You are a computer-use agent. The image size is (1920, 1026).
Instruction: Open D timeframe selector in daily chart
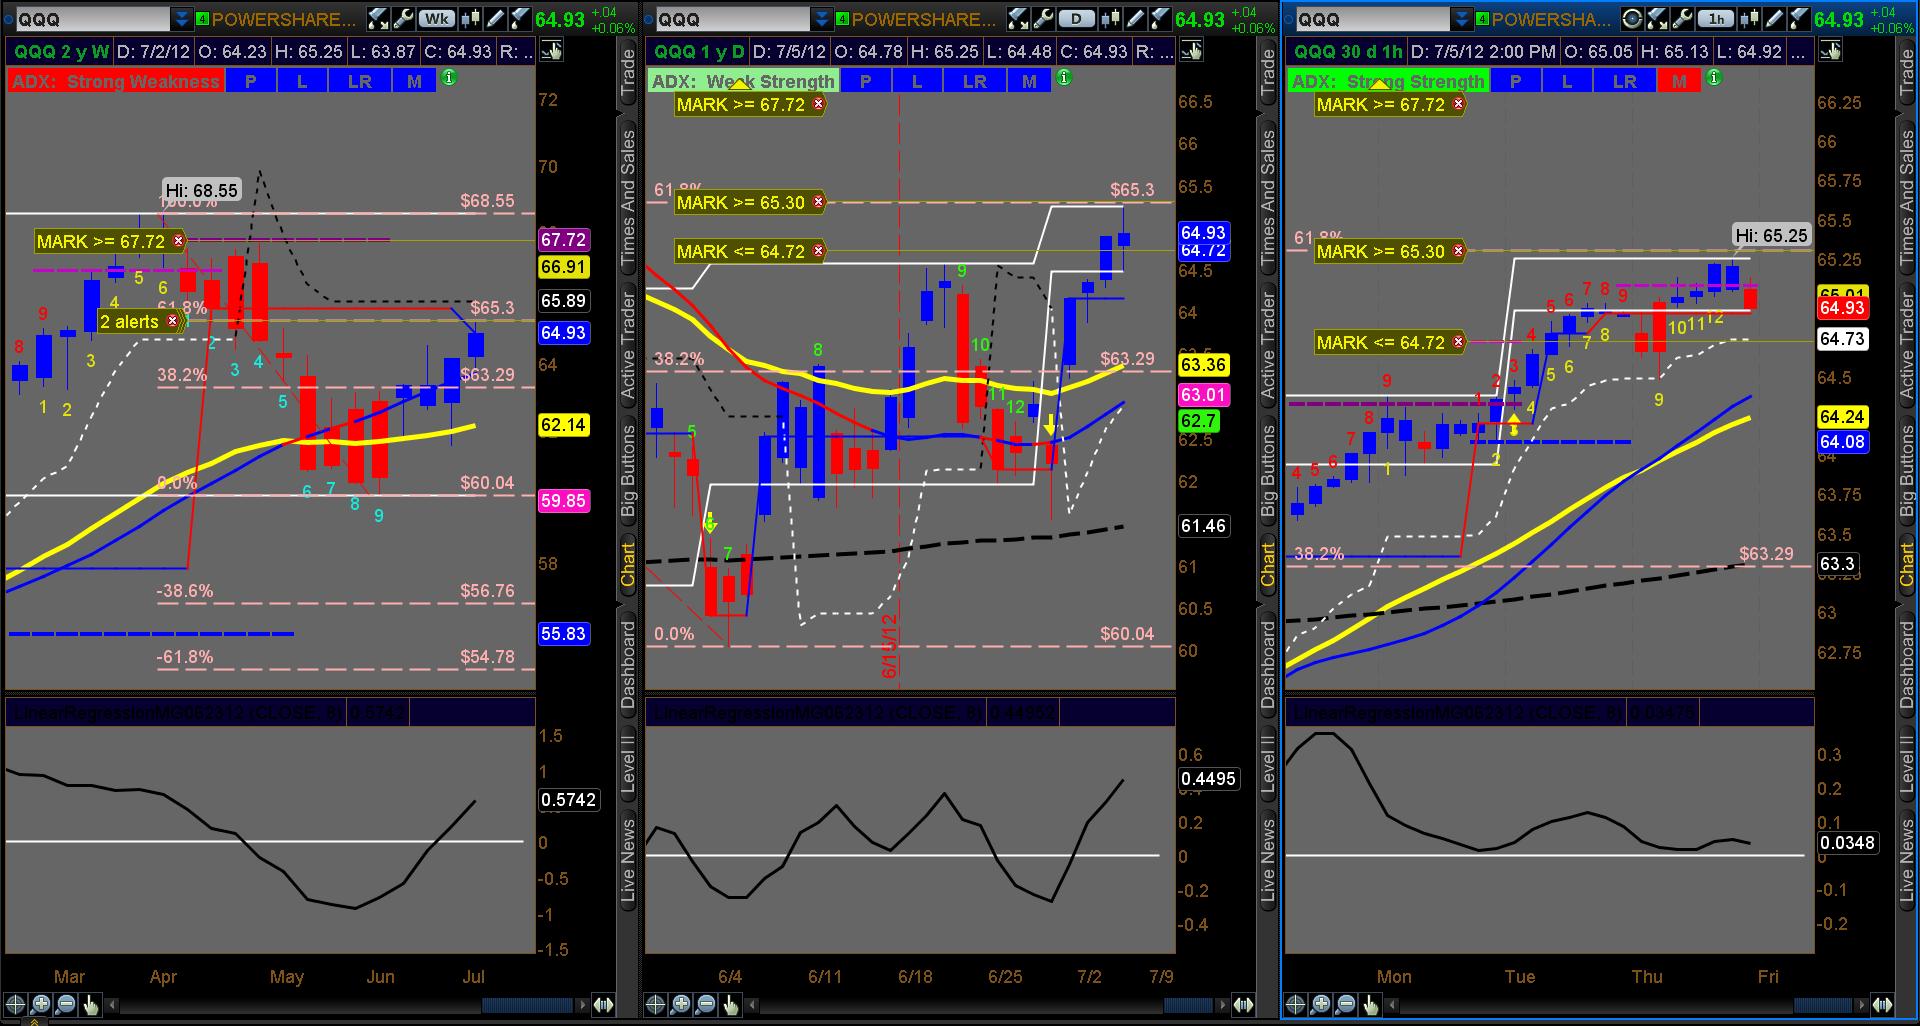1076,18
